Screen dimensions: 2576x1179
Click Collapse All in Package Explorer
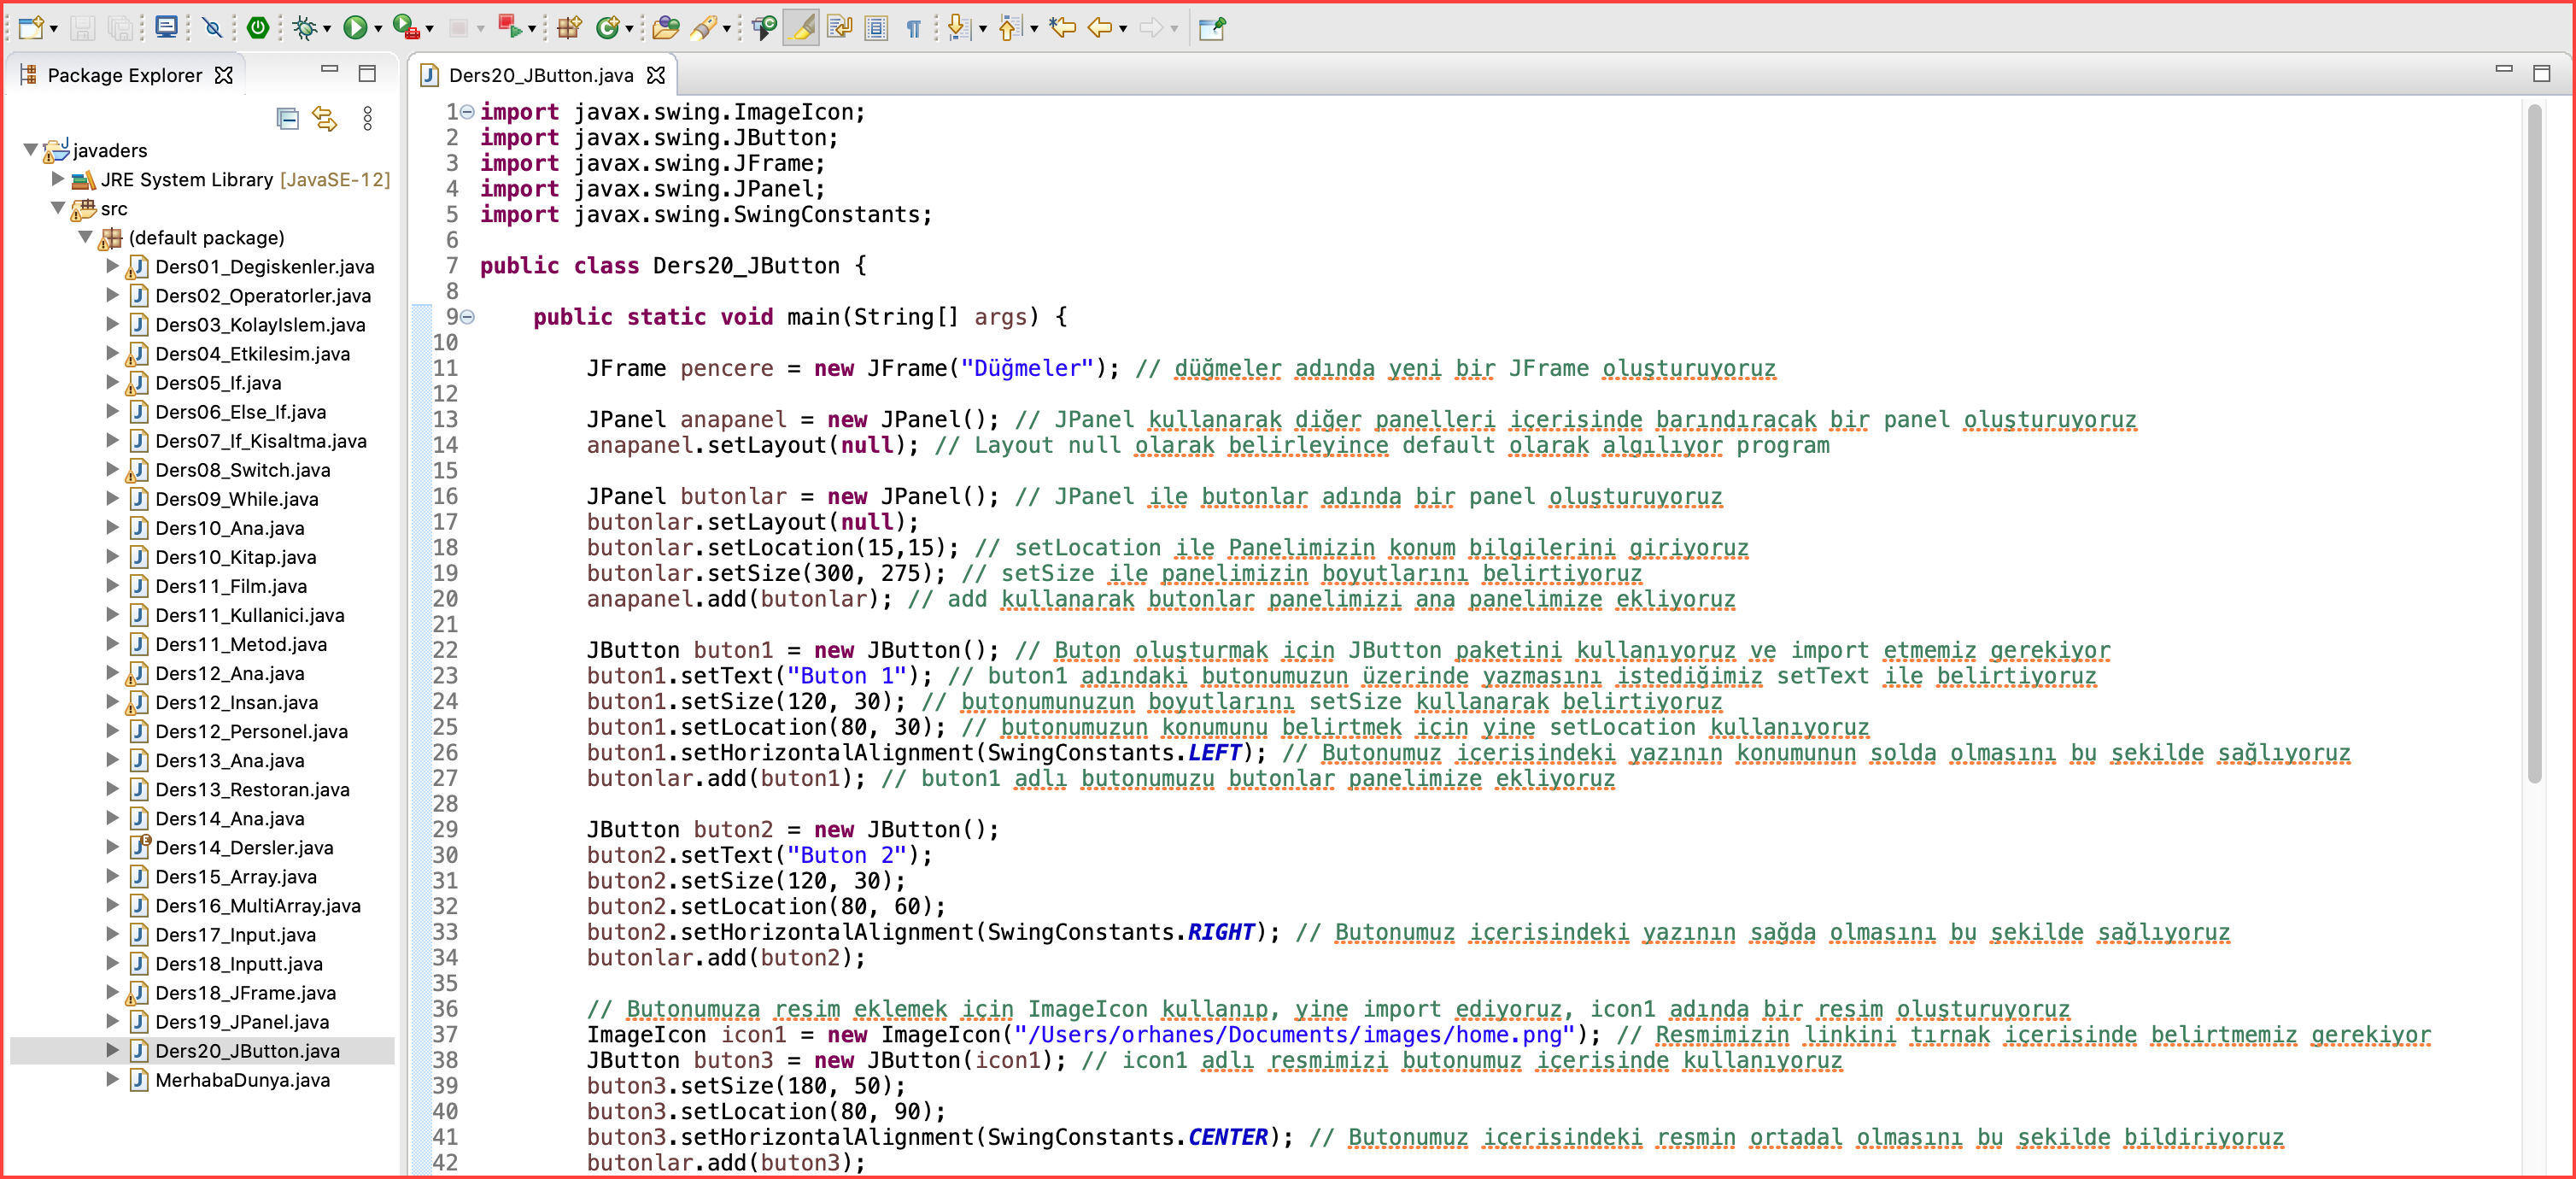point(287,119)
